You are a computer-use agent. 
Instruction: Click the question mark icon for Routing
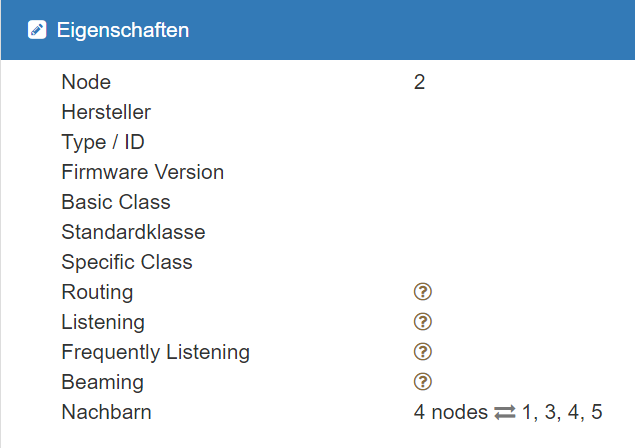[423, 292]
